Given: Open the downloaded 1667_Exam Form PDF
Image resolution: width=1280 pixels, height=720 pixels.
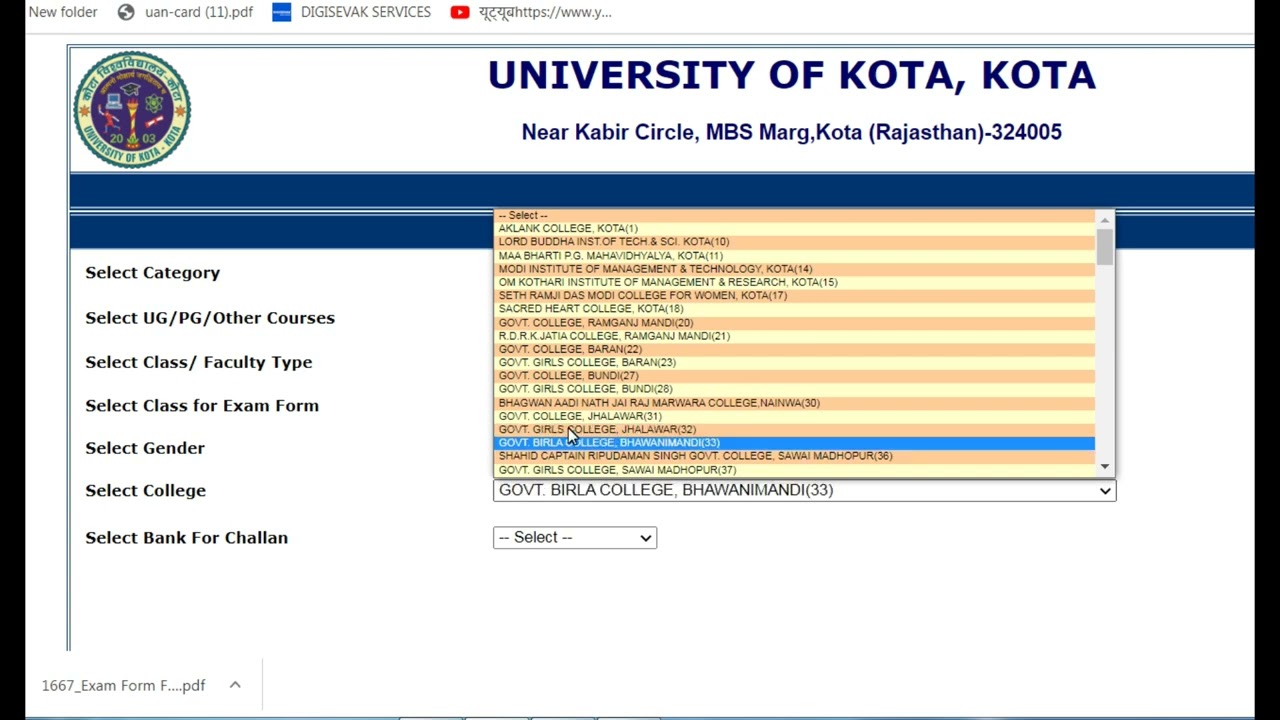Looking at the screenshot, I should pyautogui.click(x=123, y=685).
